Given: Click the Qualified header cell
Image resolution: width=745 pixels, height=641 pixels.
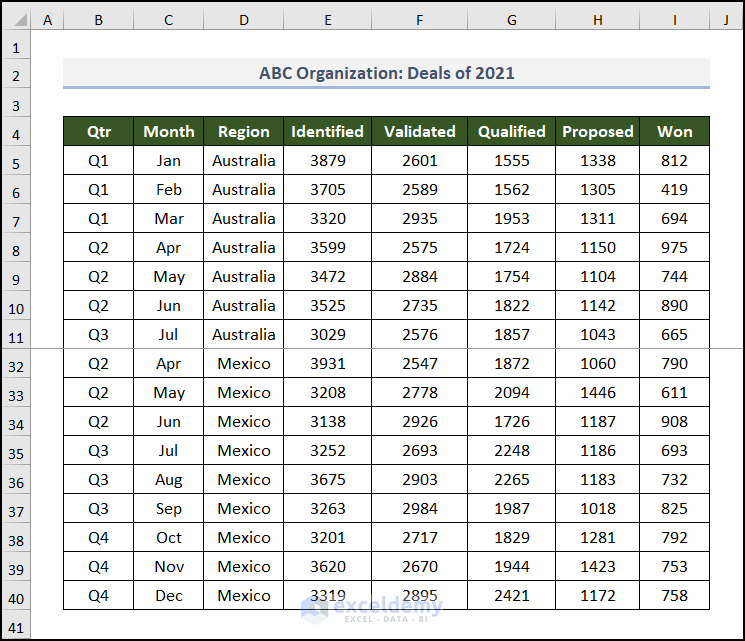Looking at the screenshot, I should (512, 131).
